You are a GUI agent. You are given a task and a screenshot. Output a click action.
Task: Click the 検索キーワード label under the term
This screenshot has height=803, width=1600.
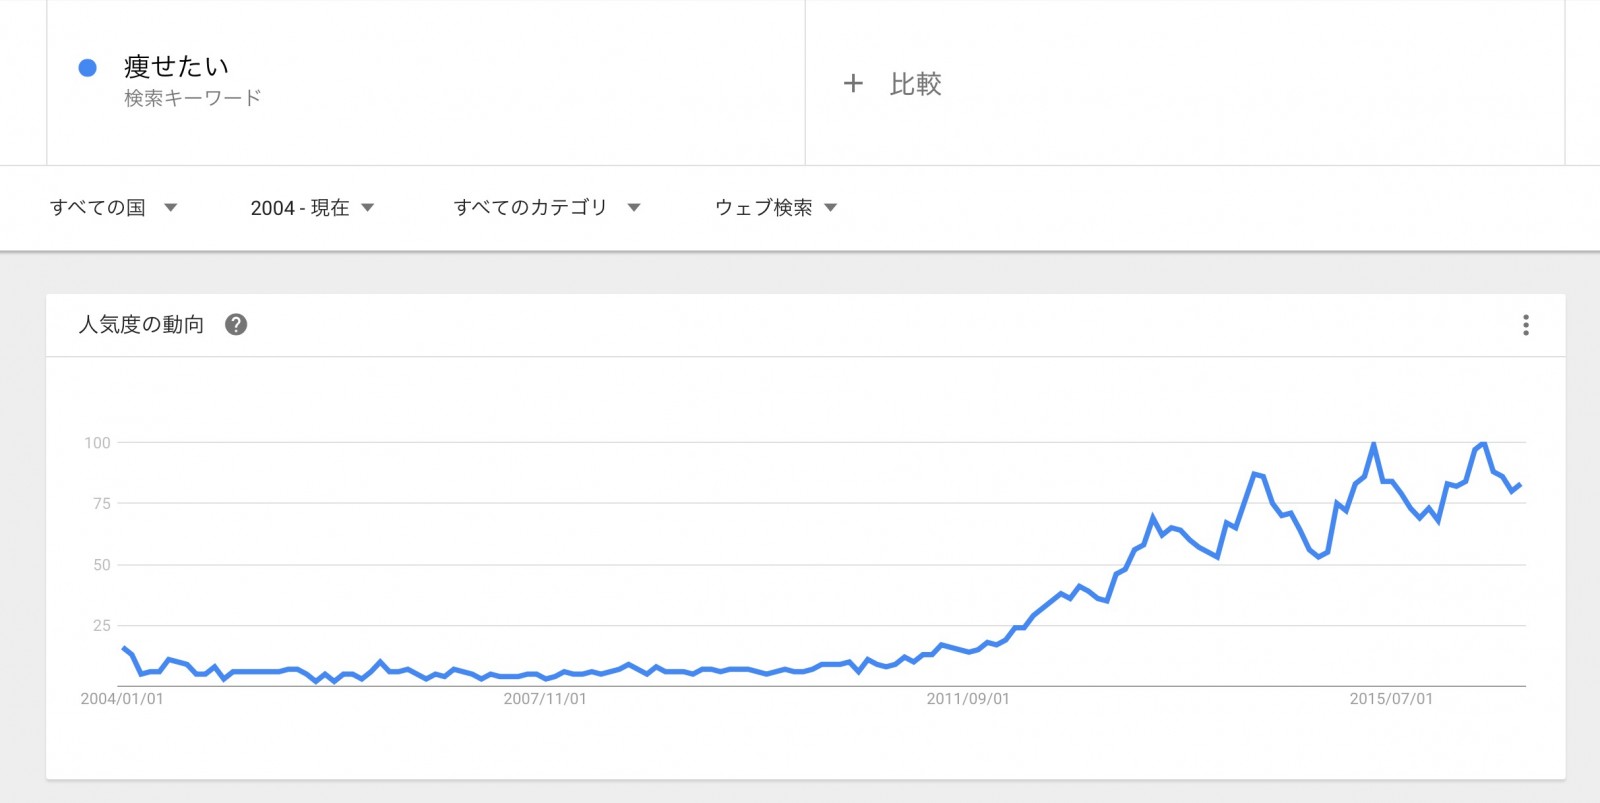pyautogui.click(x=192, y=98)
